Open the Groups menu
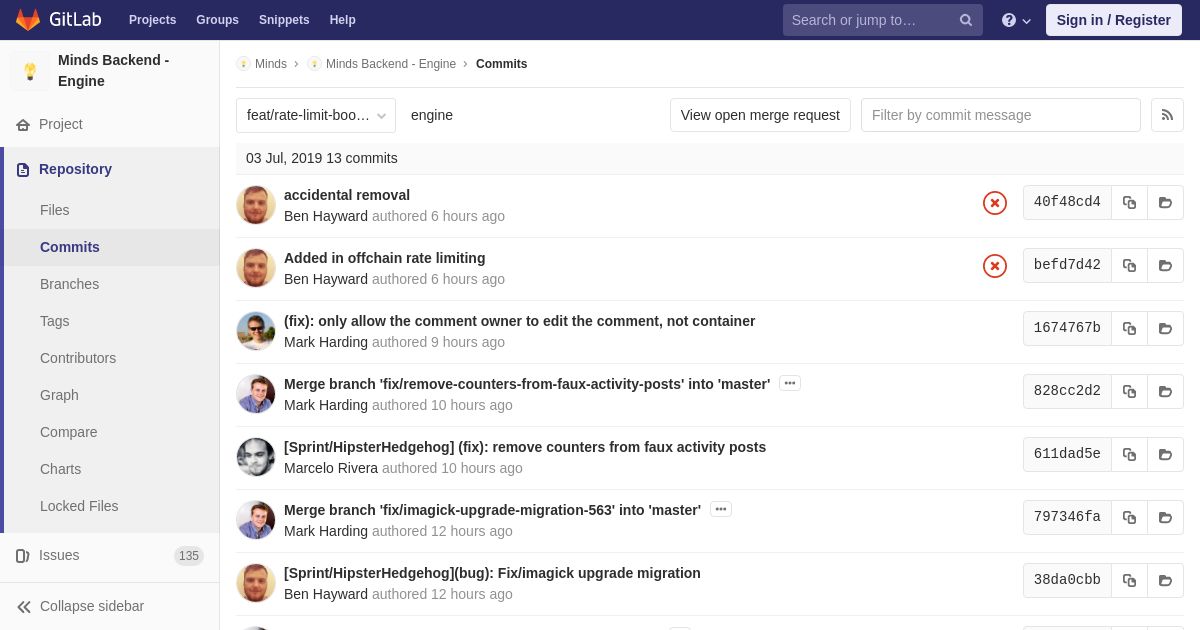The width and height of the screenshot is (1200, 630). (x=217, y=20)
